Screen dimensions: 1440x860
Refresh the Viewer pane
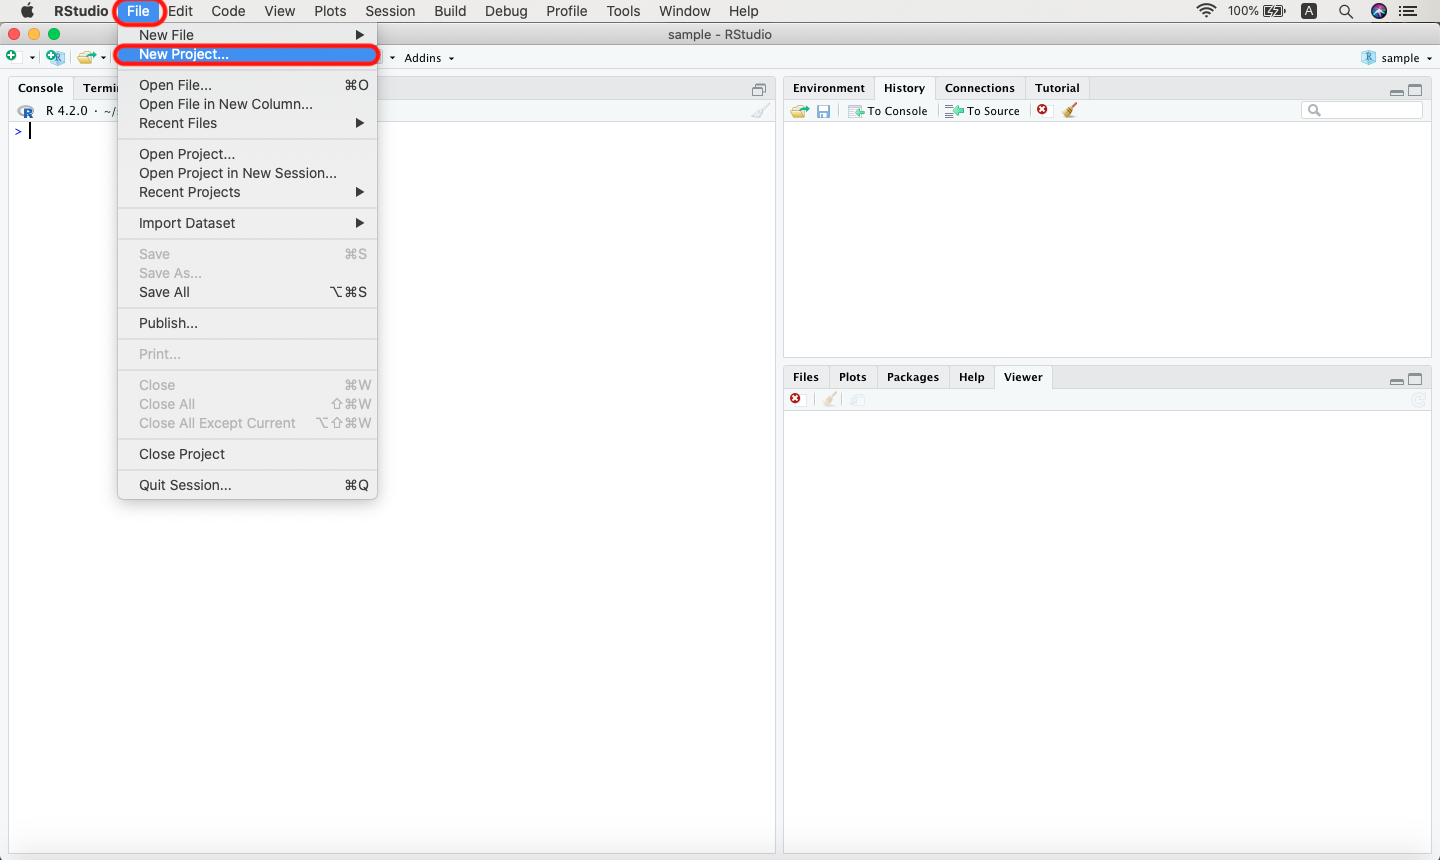1418,400
